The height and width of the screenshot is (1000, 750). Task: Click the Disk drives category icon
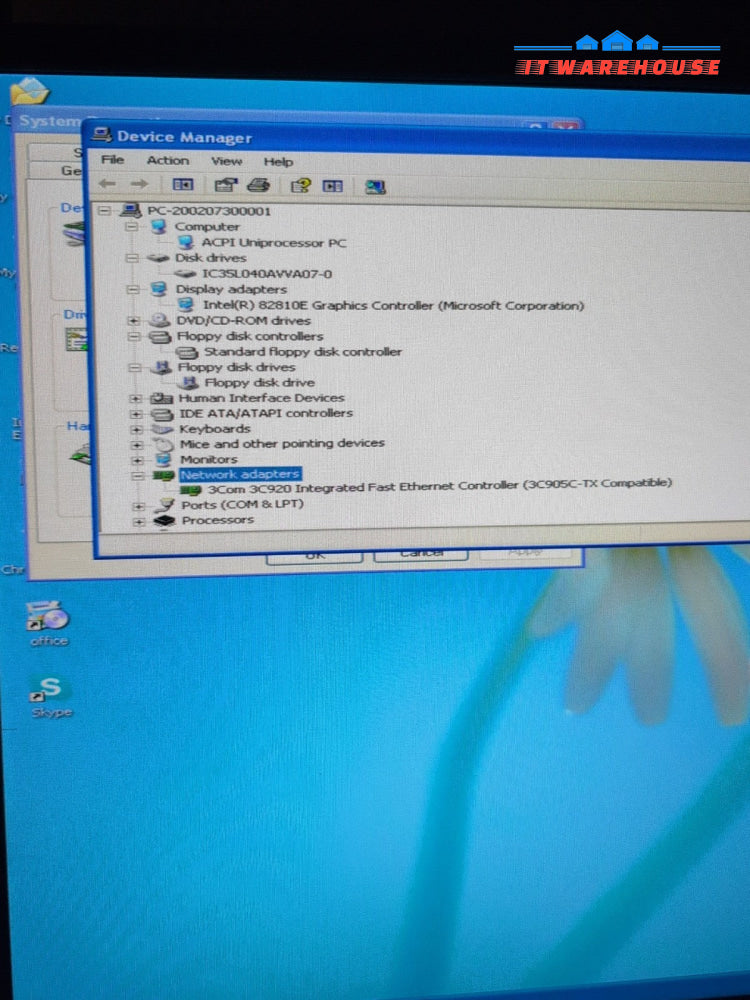pyautogui.click(x=158, y=258)
